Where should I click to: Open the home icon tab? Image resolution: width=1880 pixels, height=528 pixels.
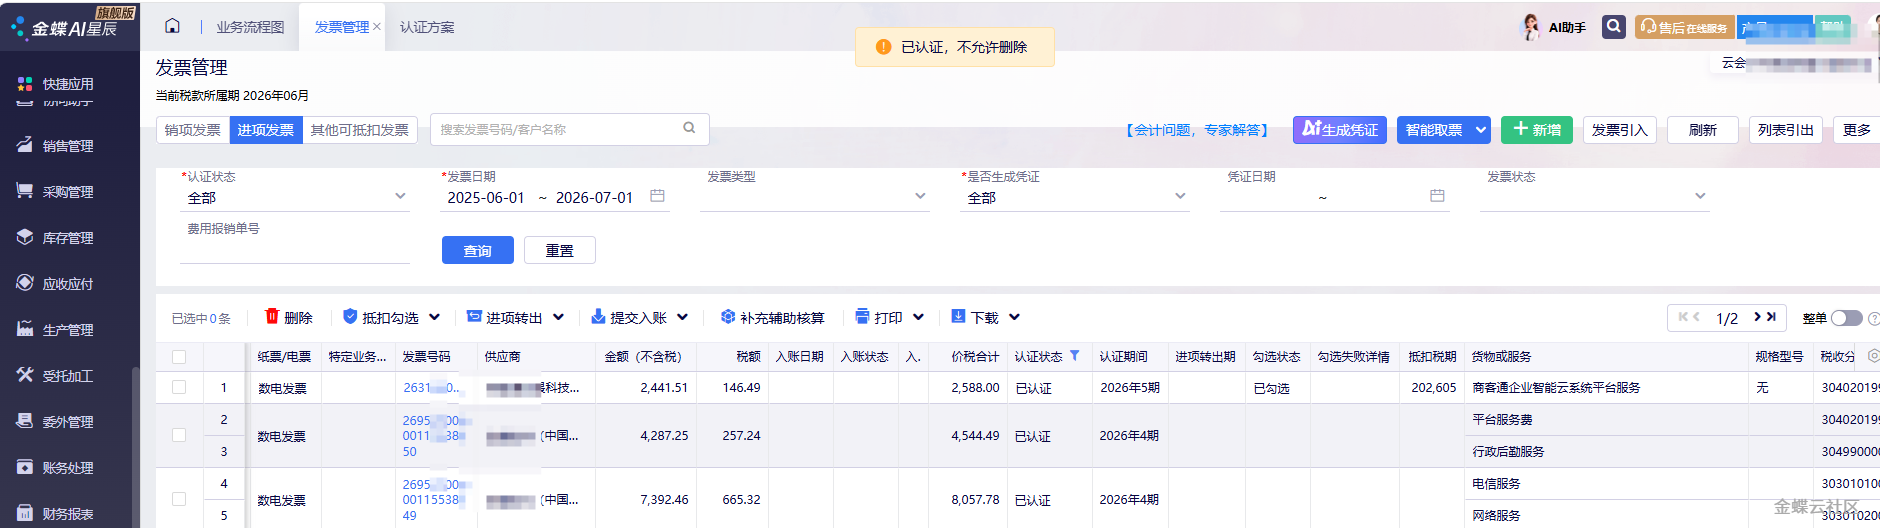coord(172,26)
